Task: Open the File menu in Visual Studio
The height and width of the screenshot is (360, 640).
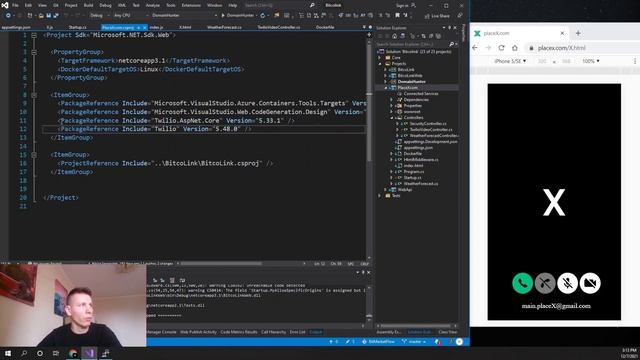Action: pos(15,5)
